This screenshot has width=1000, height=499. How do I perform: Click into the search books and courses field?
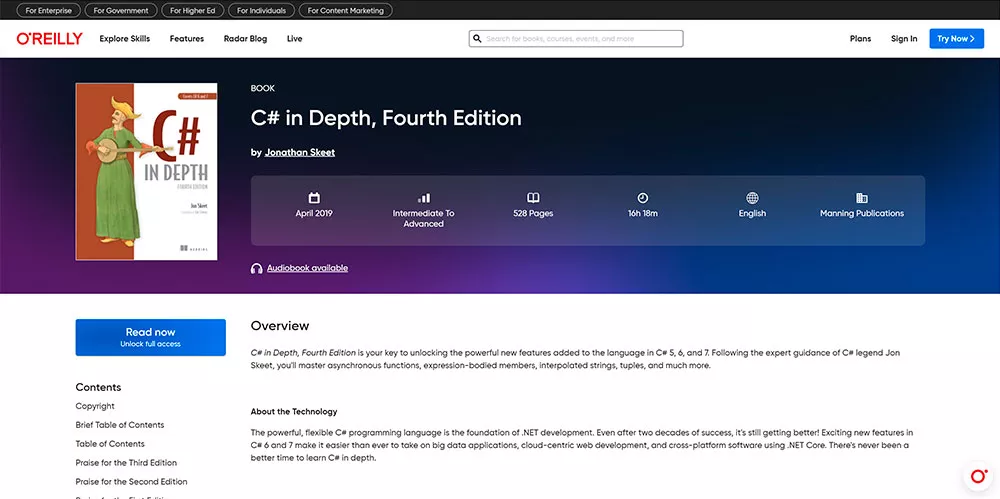576,39
